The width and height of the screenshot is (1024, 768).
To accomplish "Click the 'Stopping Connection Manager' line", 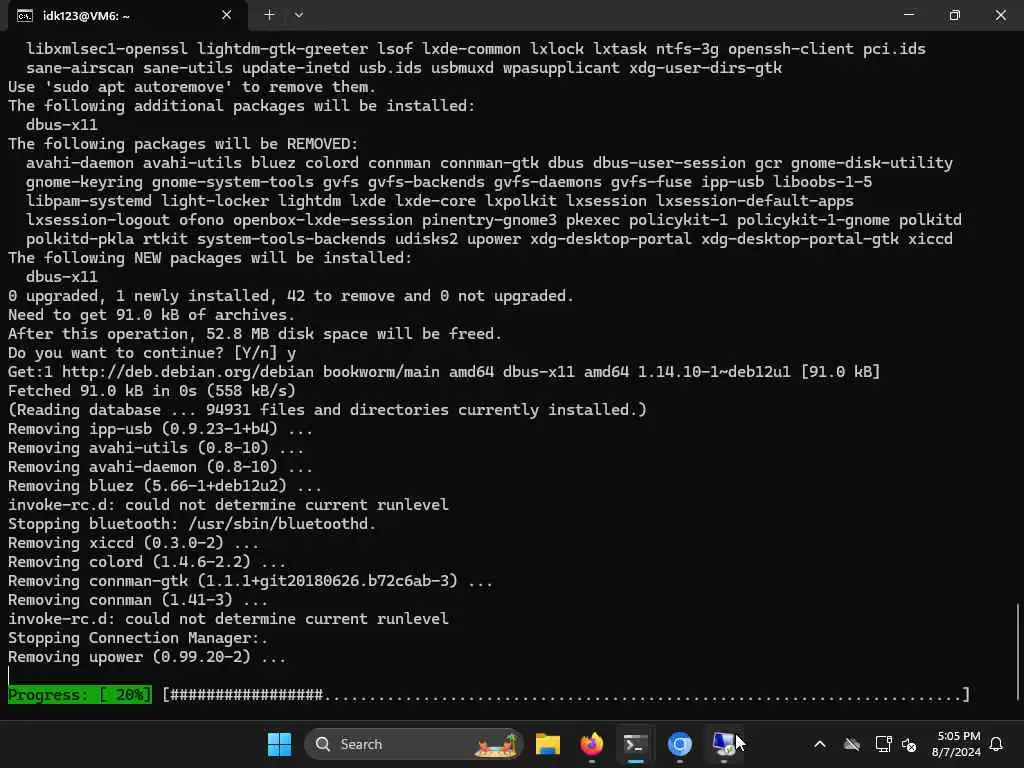I will pyautogui.click(x=138, y=638).
